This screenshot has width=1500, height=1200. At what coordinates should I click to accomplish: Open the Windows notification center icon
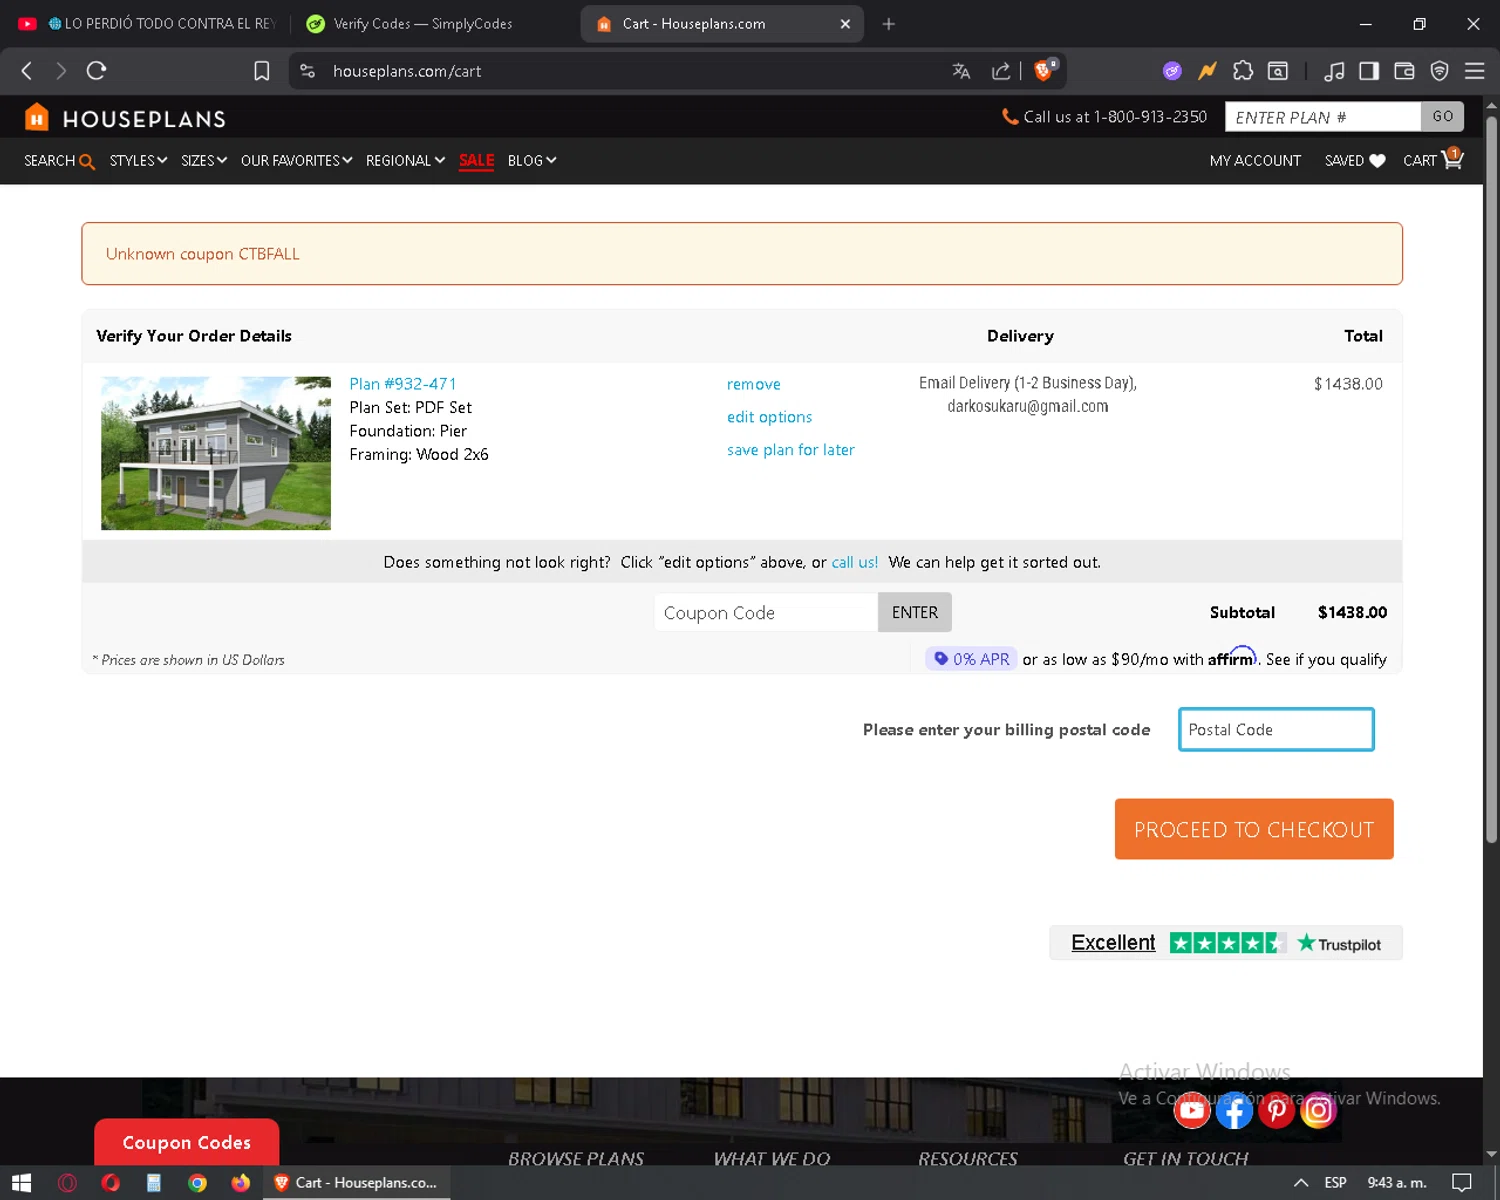tap(1461, 1183)
